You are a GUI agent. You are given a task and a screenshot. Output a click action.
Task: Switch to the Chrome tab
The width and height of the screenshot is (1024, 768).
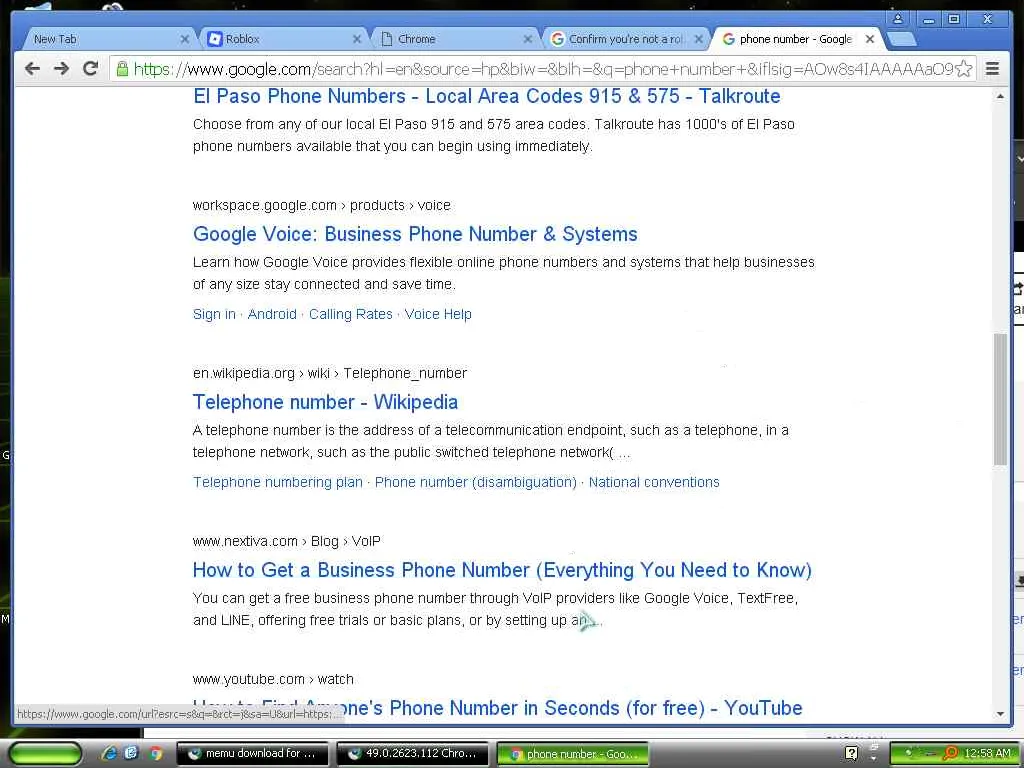(454, 39)
